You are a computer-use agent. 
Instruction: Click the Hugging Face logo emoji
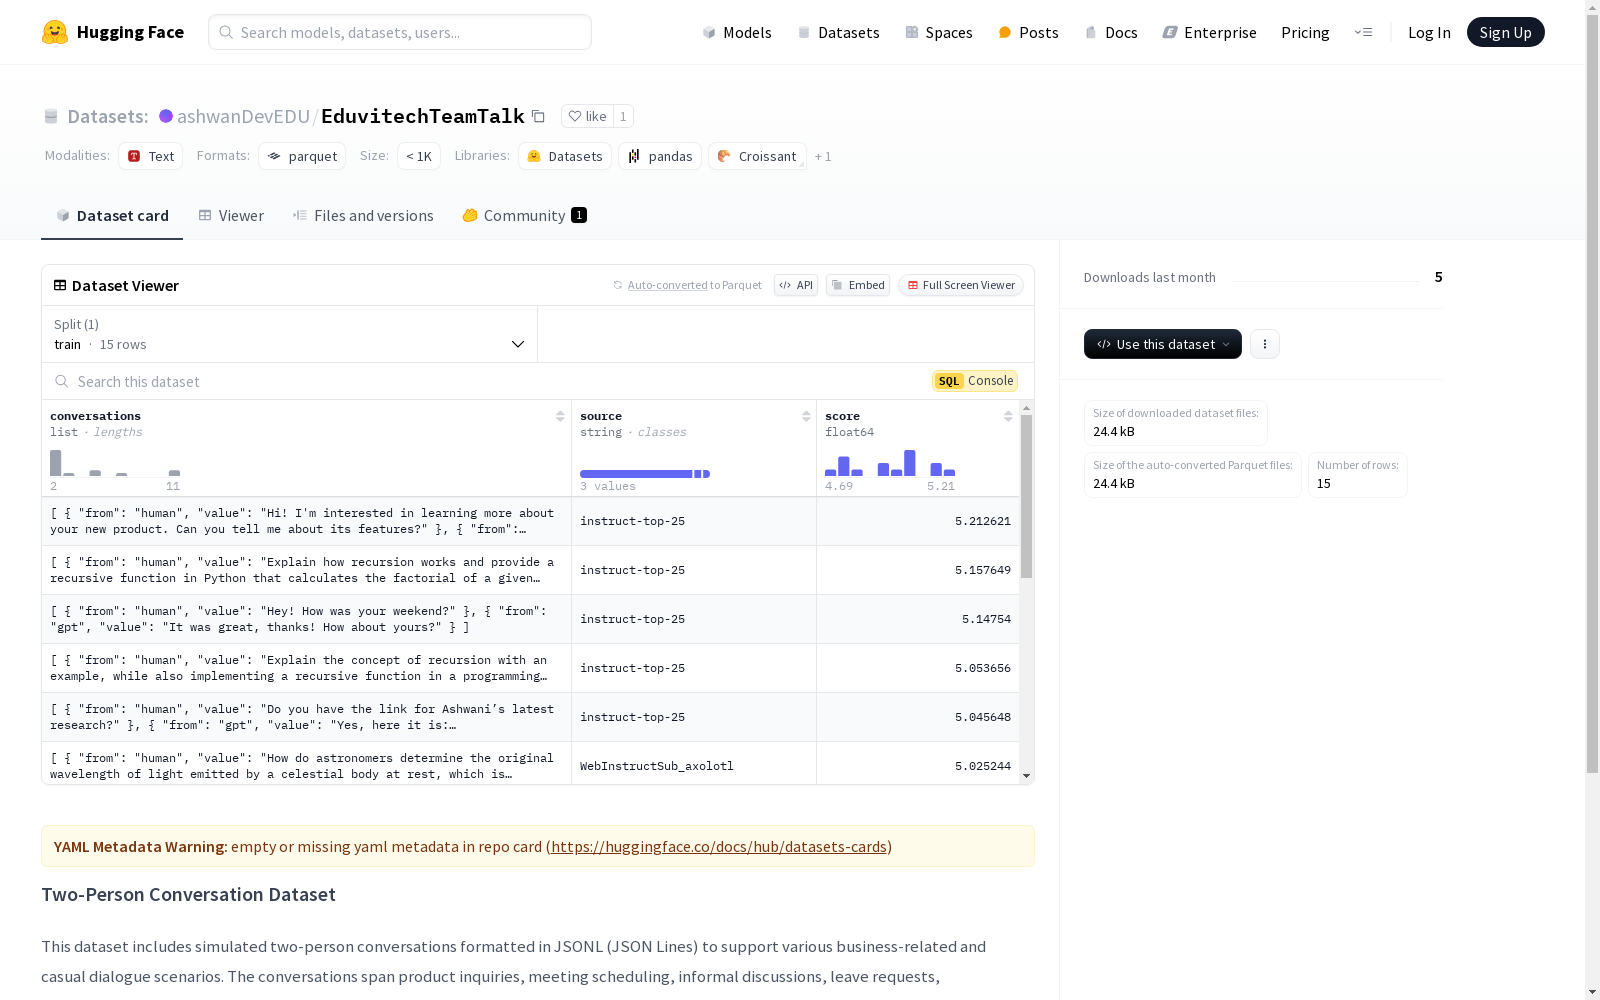[55, 32]
